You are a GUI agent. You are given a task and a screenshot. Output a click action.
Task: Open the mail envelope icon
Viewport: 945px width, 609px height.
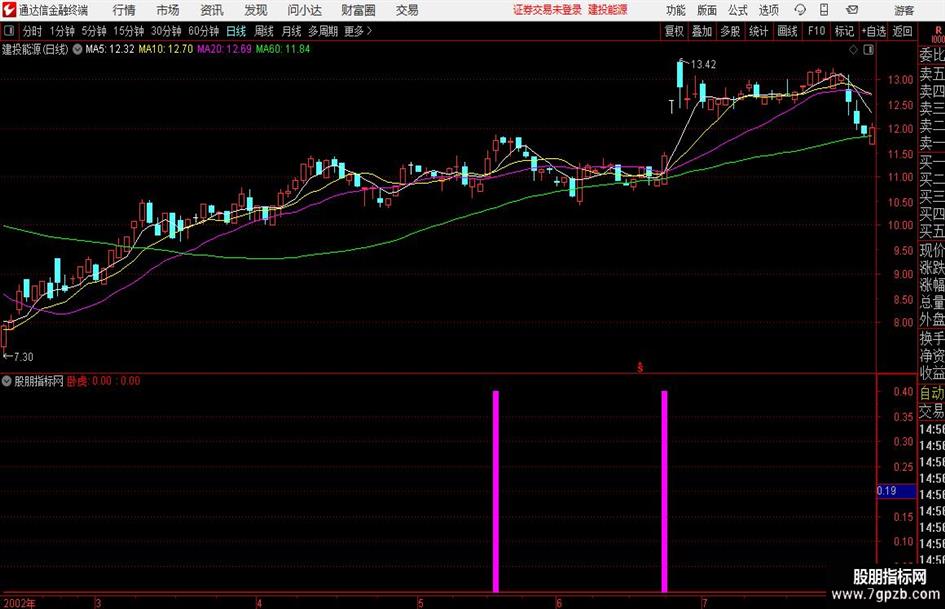pyautogui.click(x=852, y=10)
